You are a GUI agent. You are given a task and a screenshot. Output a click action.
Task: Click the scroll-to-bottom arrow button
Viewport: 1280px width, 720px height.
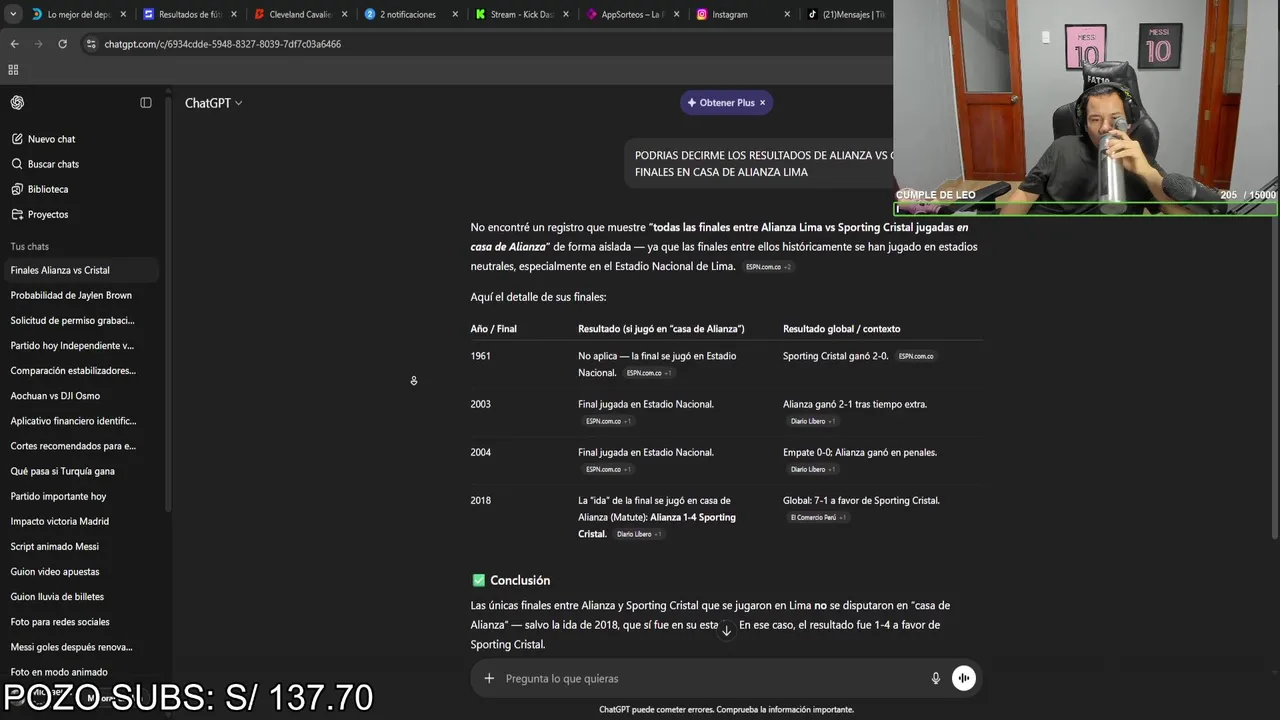pos(726,630)
